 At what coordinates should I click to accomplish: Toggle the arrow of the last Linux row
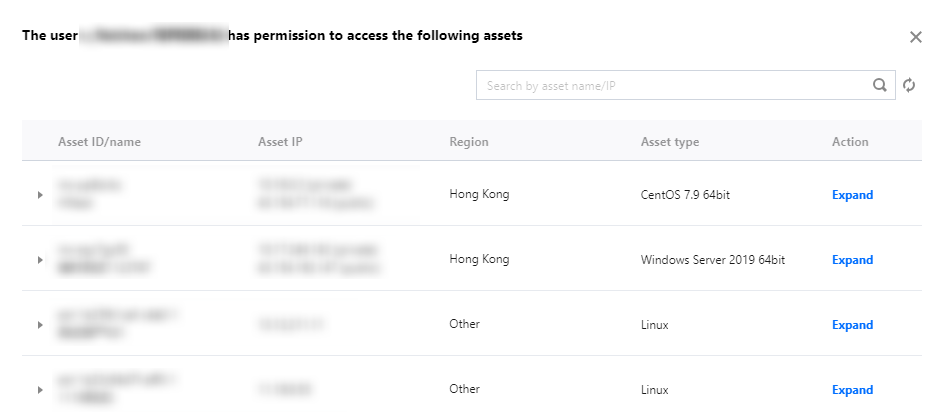point(40,390)
